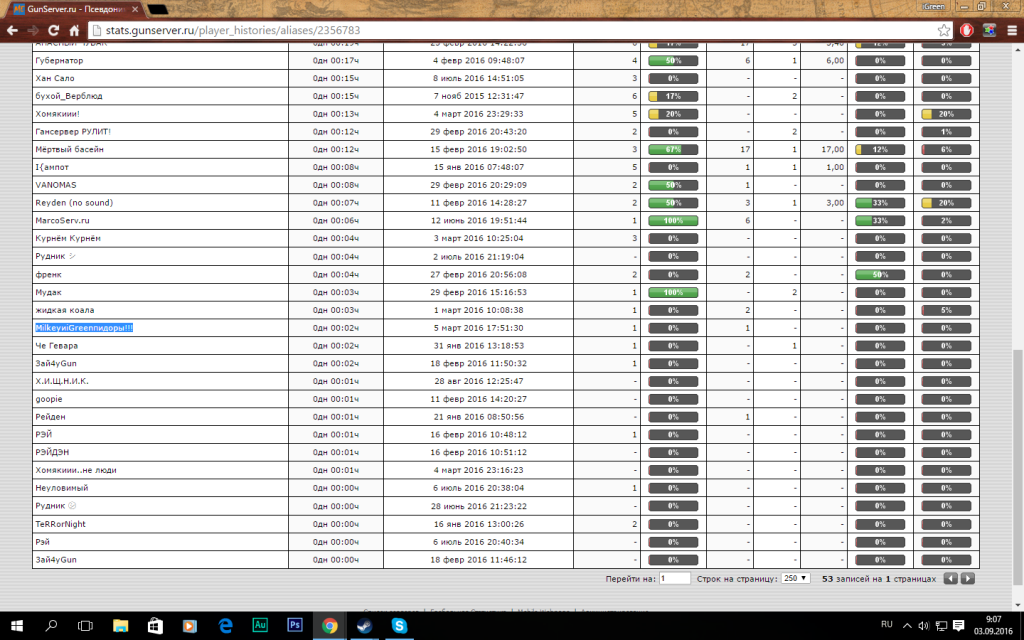Go to the browser home page
This screenshot has height=640, width=1024.
point(74,30)
